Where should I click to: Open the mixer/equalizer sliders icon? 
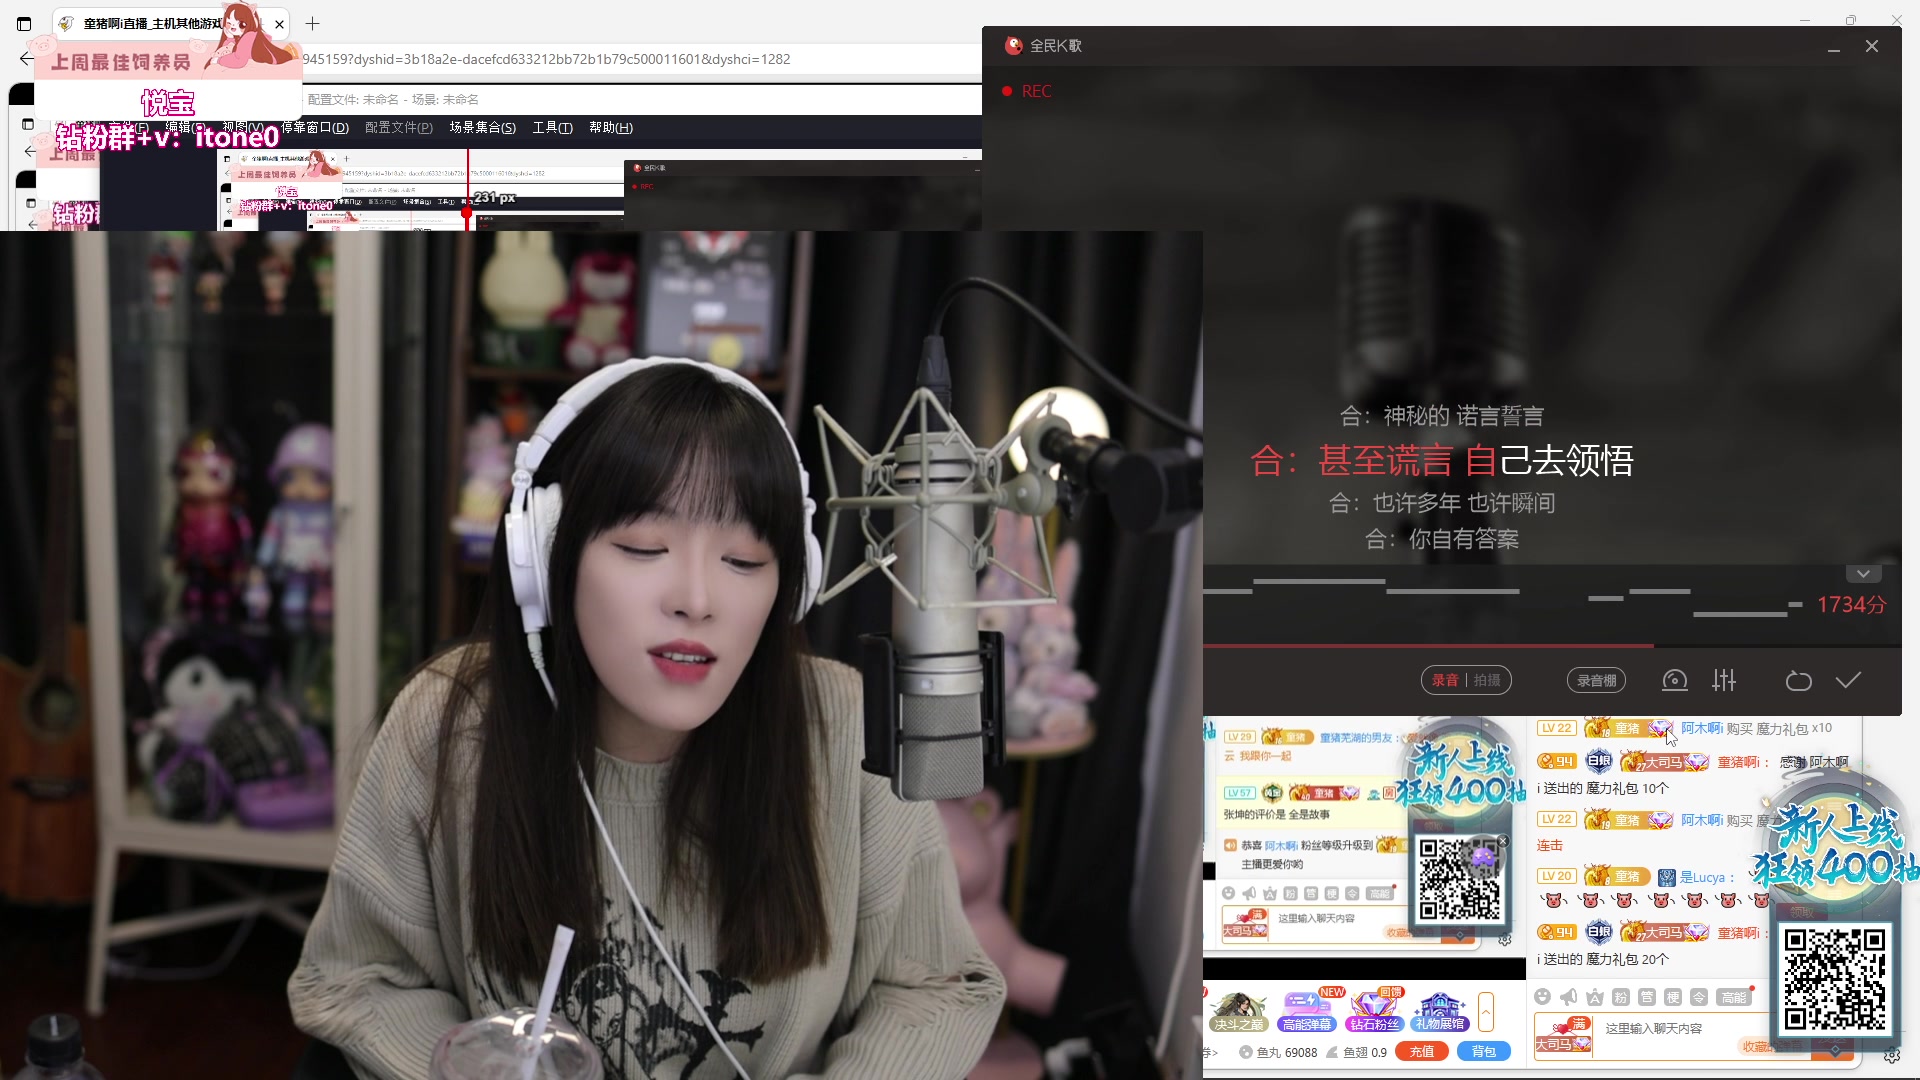[1724, 681]
